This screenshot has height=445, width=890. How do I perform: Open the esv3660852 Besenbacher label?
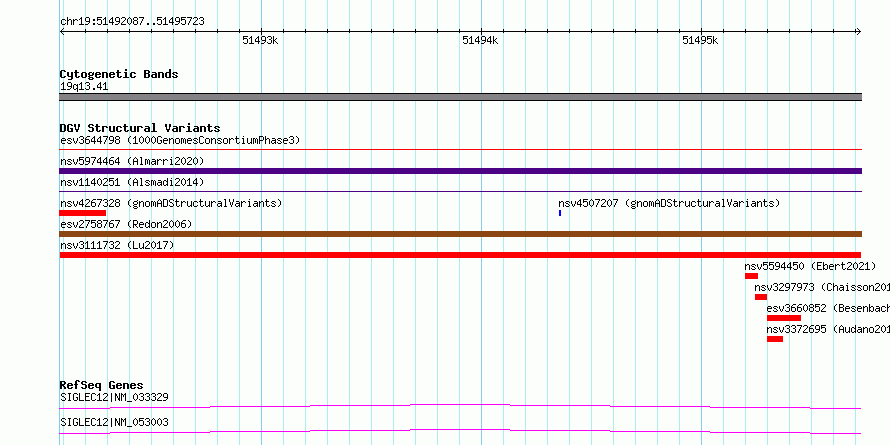coord(828,308)
